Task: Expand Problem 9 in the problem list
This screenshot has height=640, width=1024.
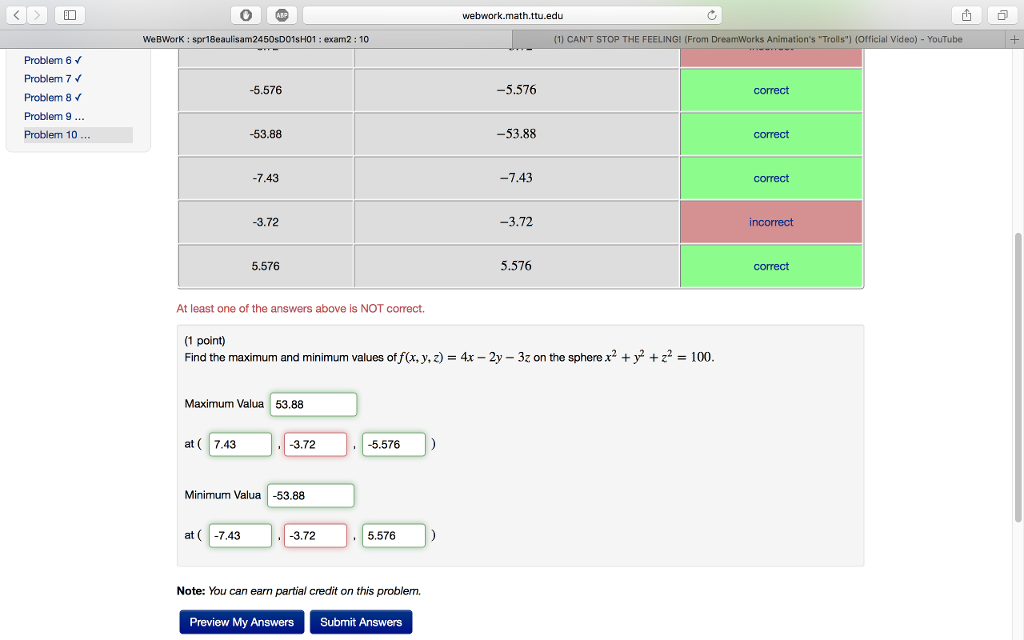Action: pyautogui.click(x=54, y=116)
